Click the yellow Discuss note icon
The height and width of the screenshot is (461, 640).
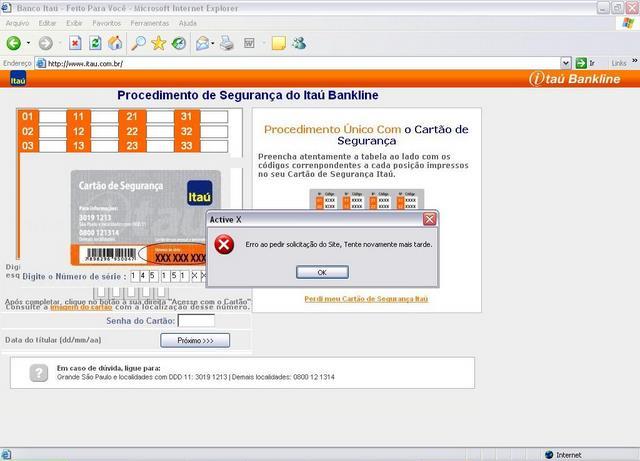[x=278, y=43]
